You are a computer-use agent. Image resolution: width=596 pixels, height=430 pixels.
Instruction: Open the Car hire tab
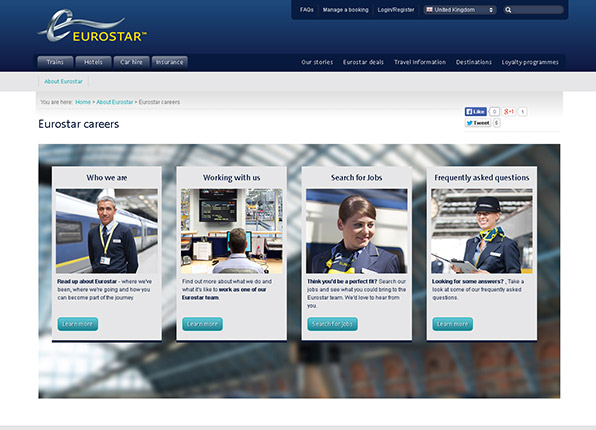(131, 62)
